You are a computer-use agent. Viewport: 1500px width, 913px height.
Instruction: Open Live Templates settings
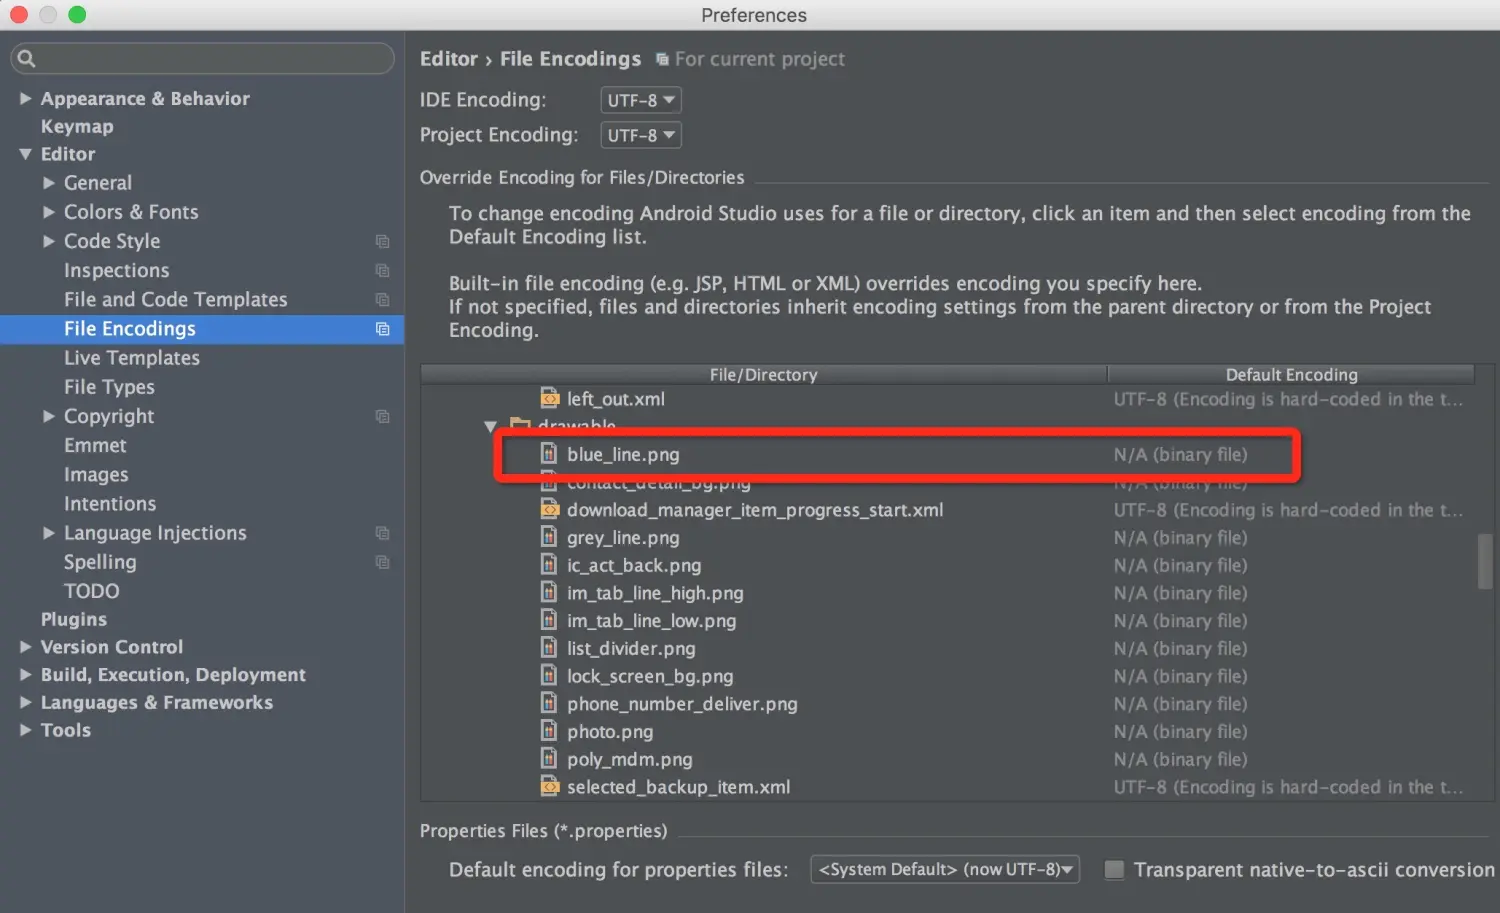click(x=132, y=358)
